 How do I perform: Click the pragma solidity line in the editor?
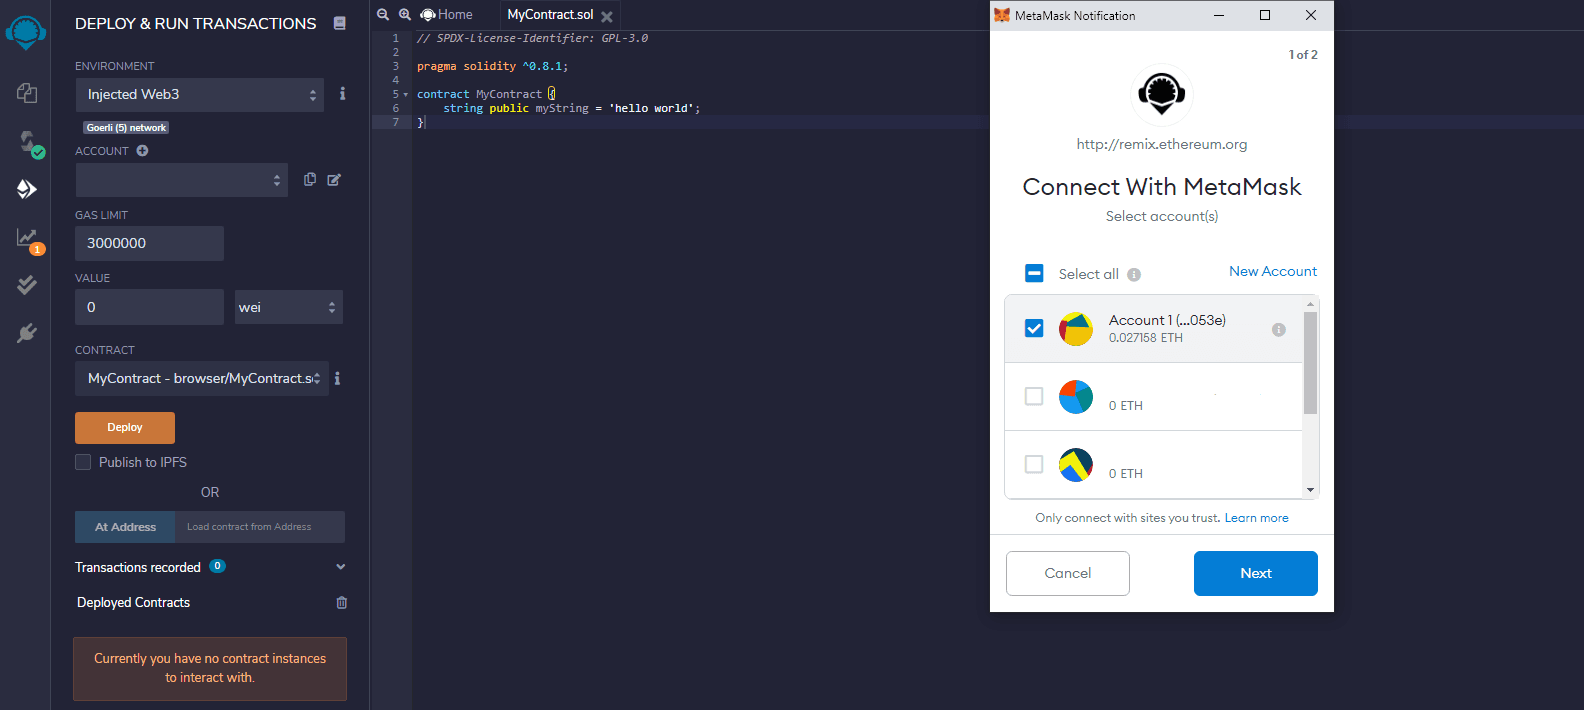click(x=492, y=66)
